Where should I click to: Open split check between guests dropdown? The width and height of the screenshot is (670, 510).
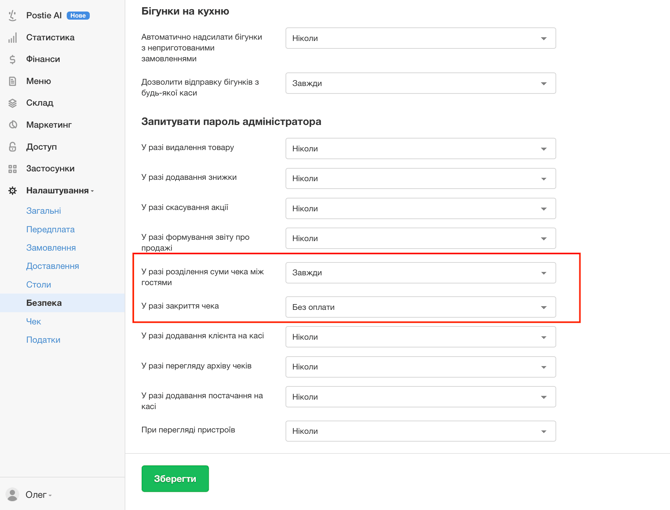tap(420, 273)
